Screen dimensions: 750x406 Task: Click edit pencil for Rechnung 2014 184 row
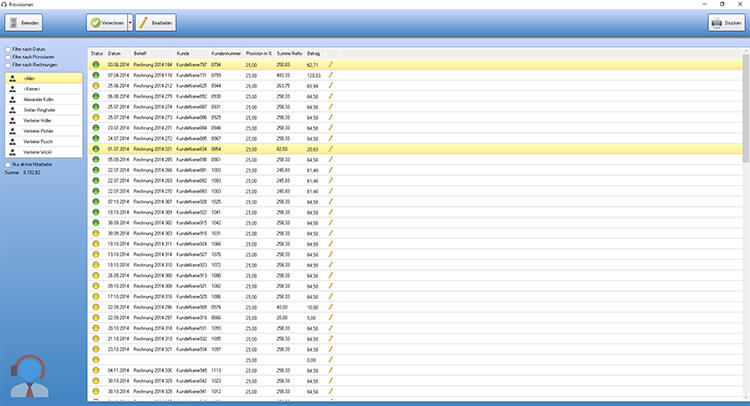pos(331,65)
